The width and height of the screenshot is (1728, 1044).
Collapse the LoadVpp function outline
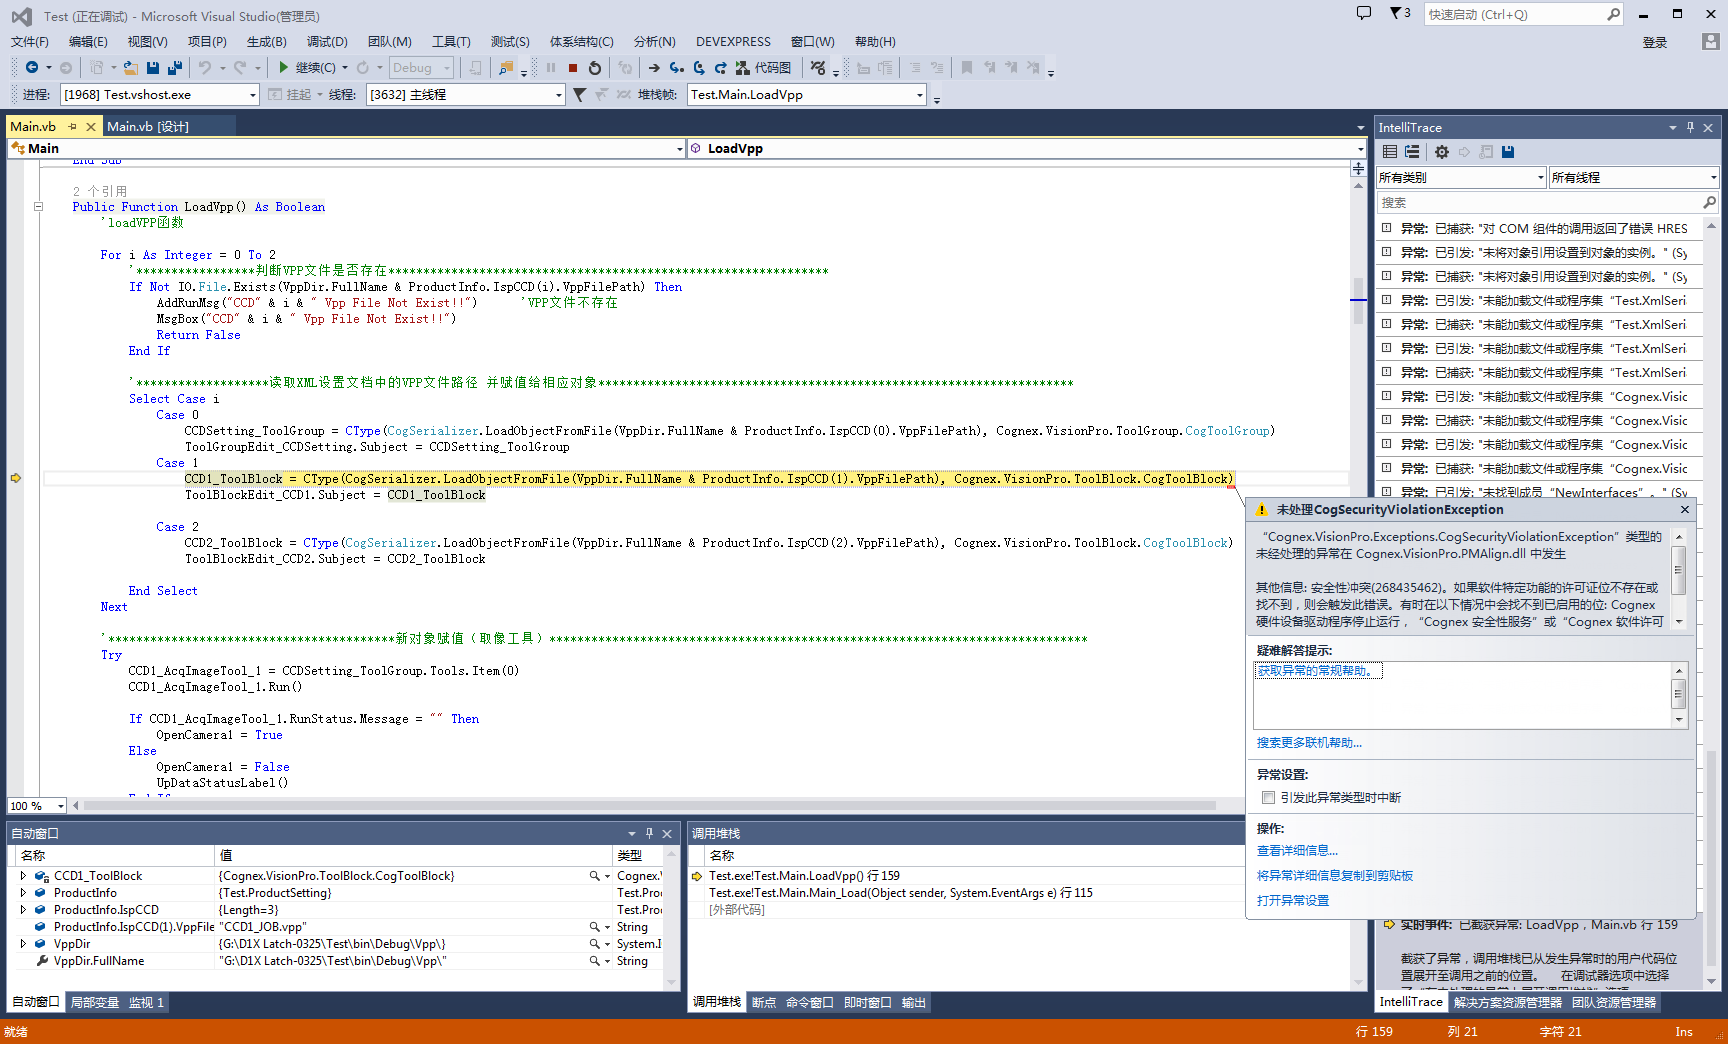39,207
